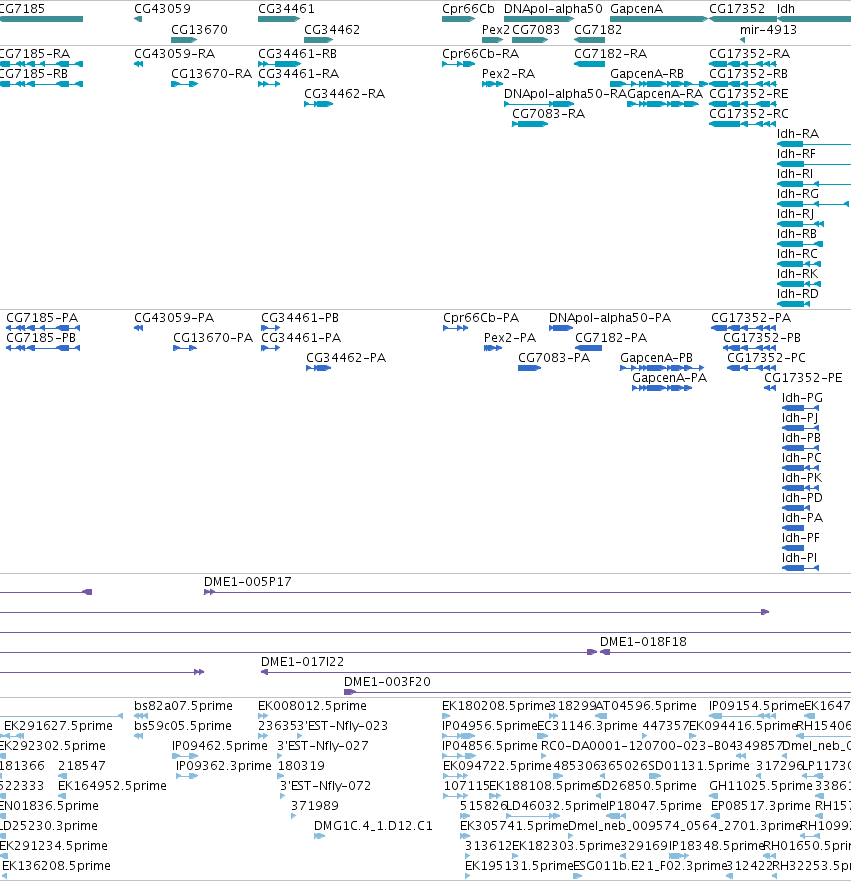This screenshot has width=851, height=881.
Task: Select the Idh-RJ transcript
Action: click(800, 224)
